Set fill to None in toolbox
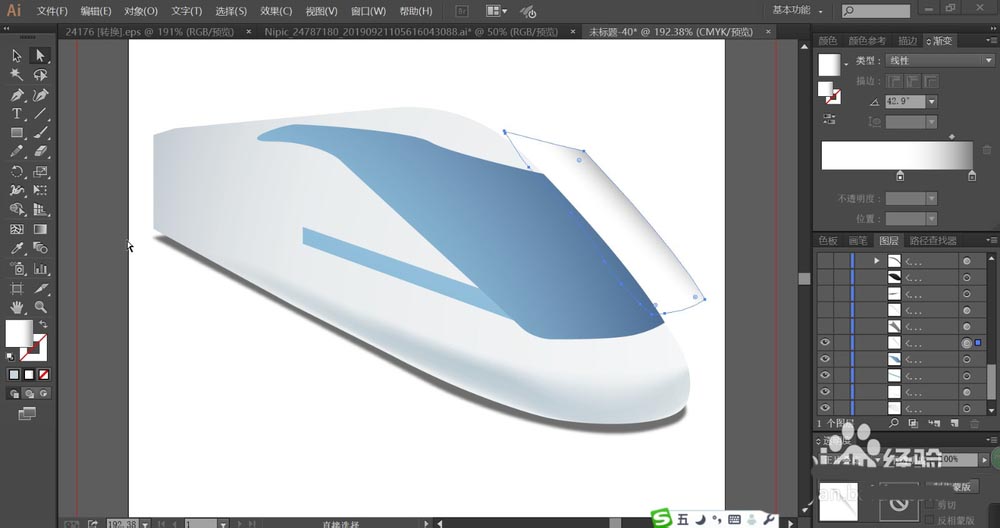The width and height of the screenshot is (1000, 528). (44, 374)
